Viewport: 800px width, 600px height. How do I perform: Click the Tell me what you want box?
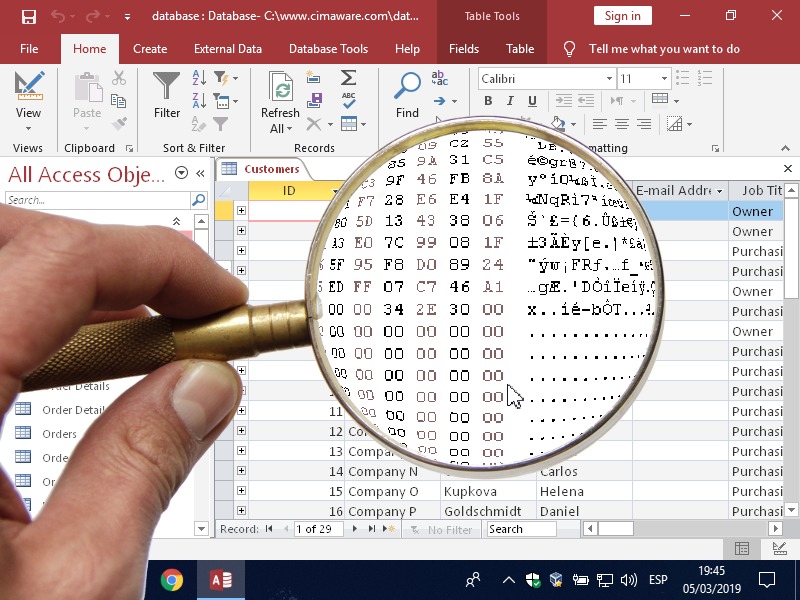pyautogui.click(x=664, y=49)
